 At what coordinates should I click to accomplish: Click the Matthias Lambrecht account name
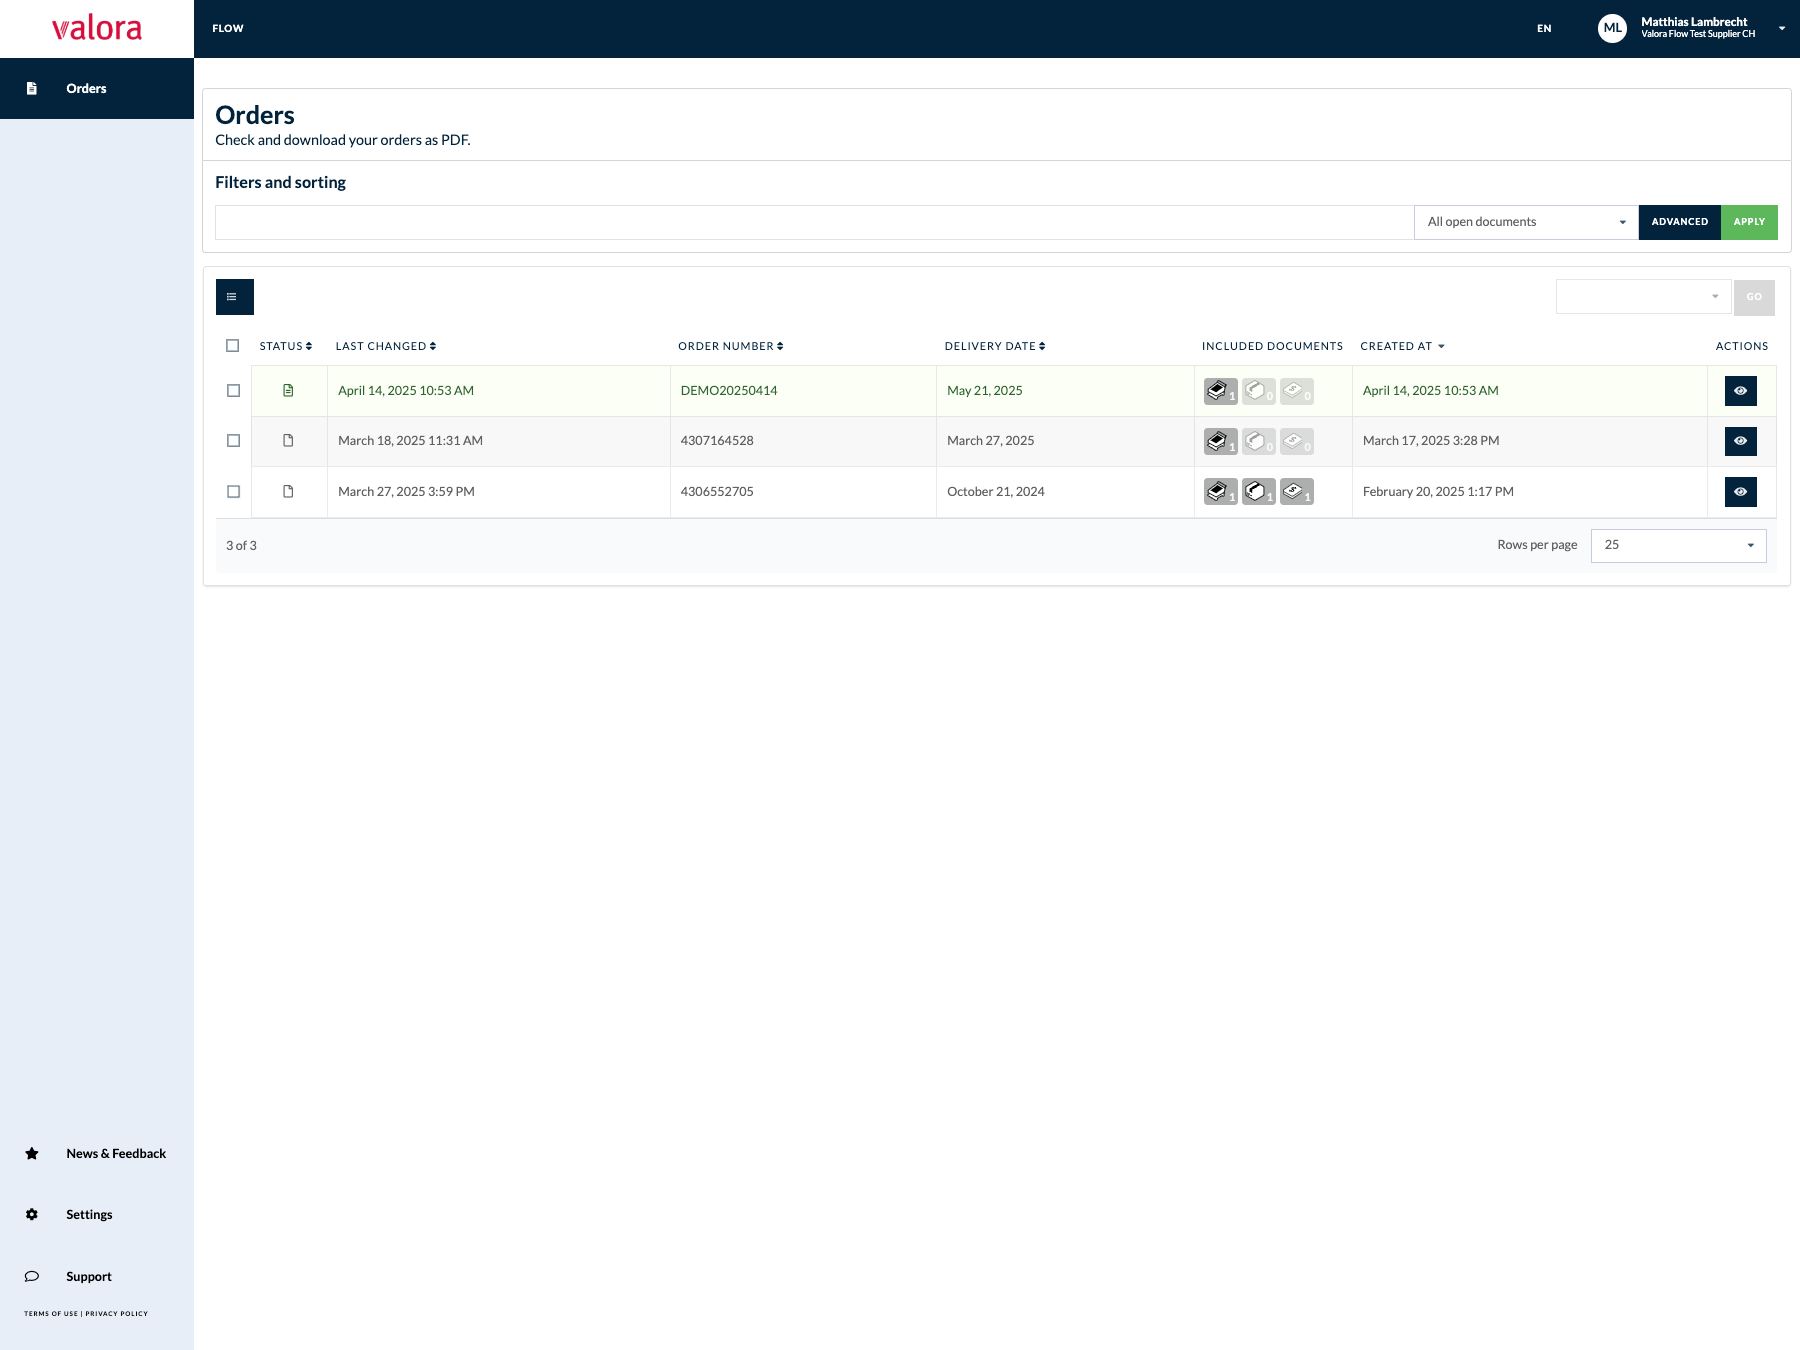pyautogui.click(x=1694, y=22)
